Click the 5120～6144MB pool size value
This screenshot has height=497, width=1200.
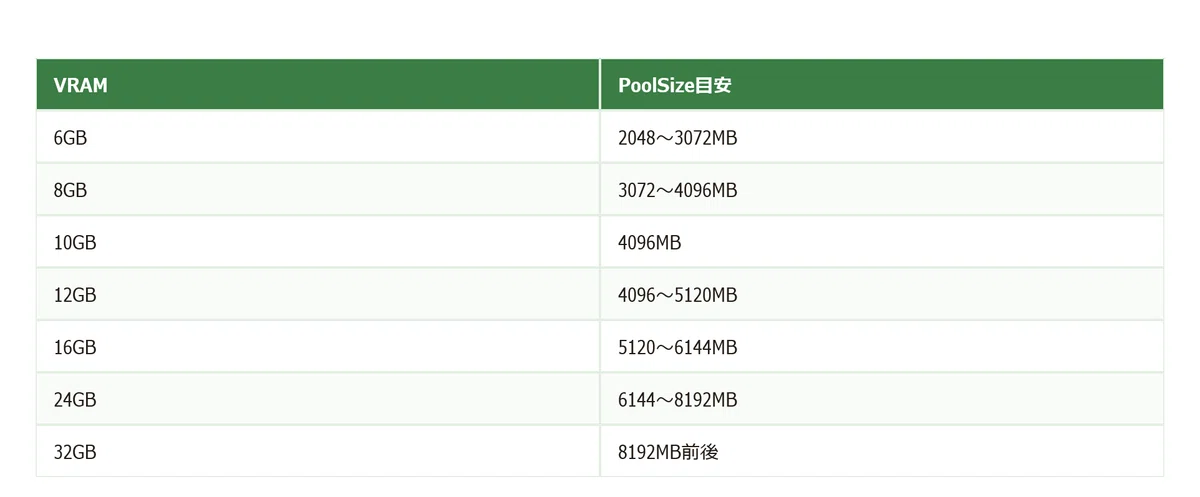tap(678, 347)
